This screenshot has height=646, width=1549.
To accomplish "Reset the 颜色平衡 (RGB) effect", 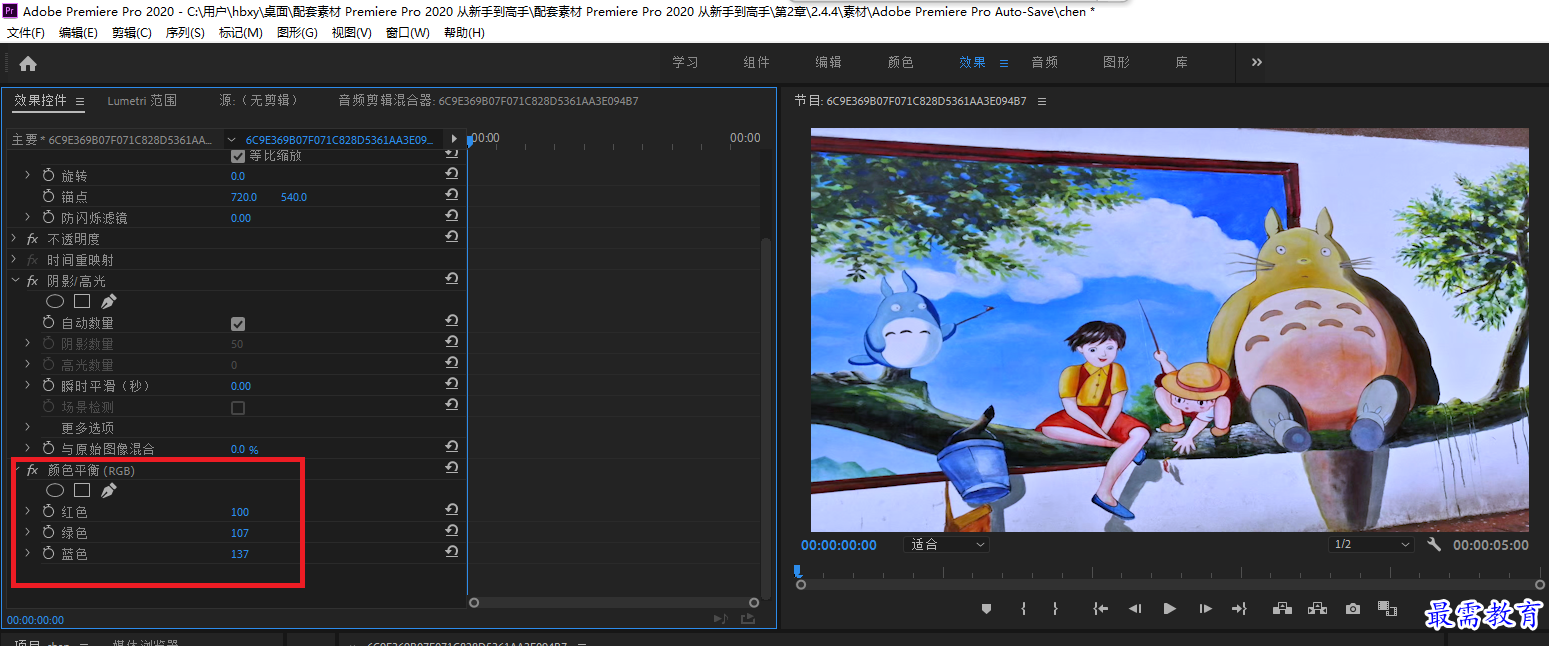I will pos(452,469).
